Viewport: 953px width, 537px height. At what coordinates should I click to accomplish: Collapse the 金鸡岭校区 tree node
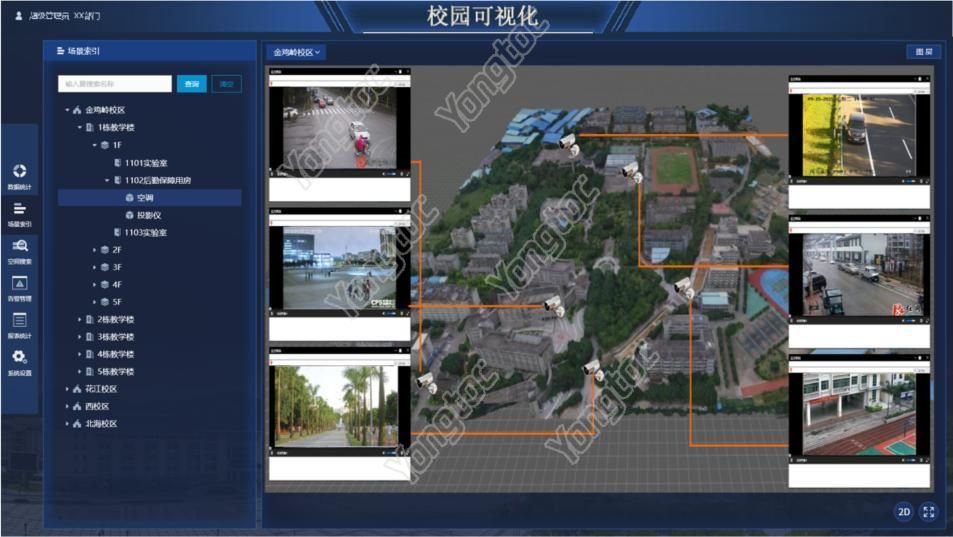pos(67,110)
